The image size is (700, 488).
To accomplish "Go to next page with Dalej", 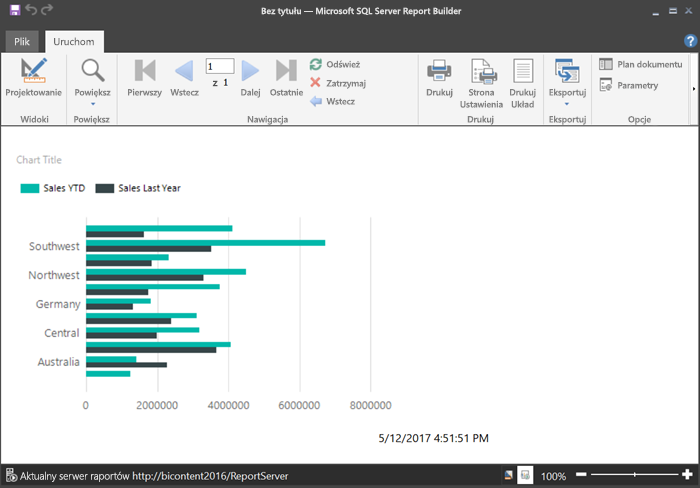I will click(x=250, y=77).
